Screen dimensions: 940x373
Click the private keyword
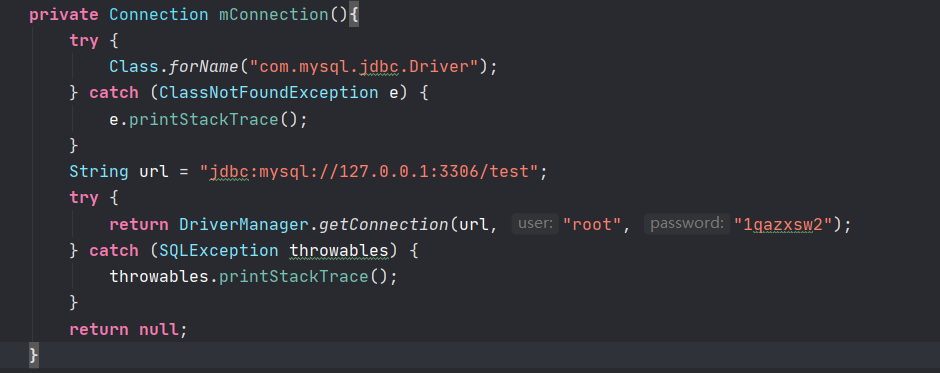(64, 14)
